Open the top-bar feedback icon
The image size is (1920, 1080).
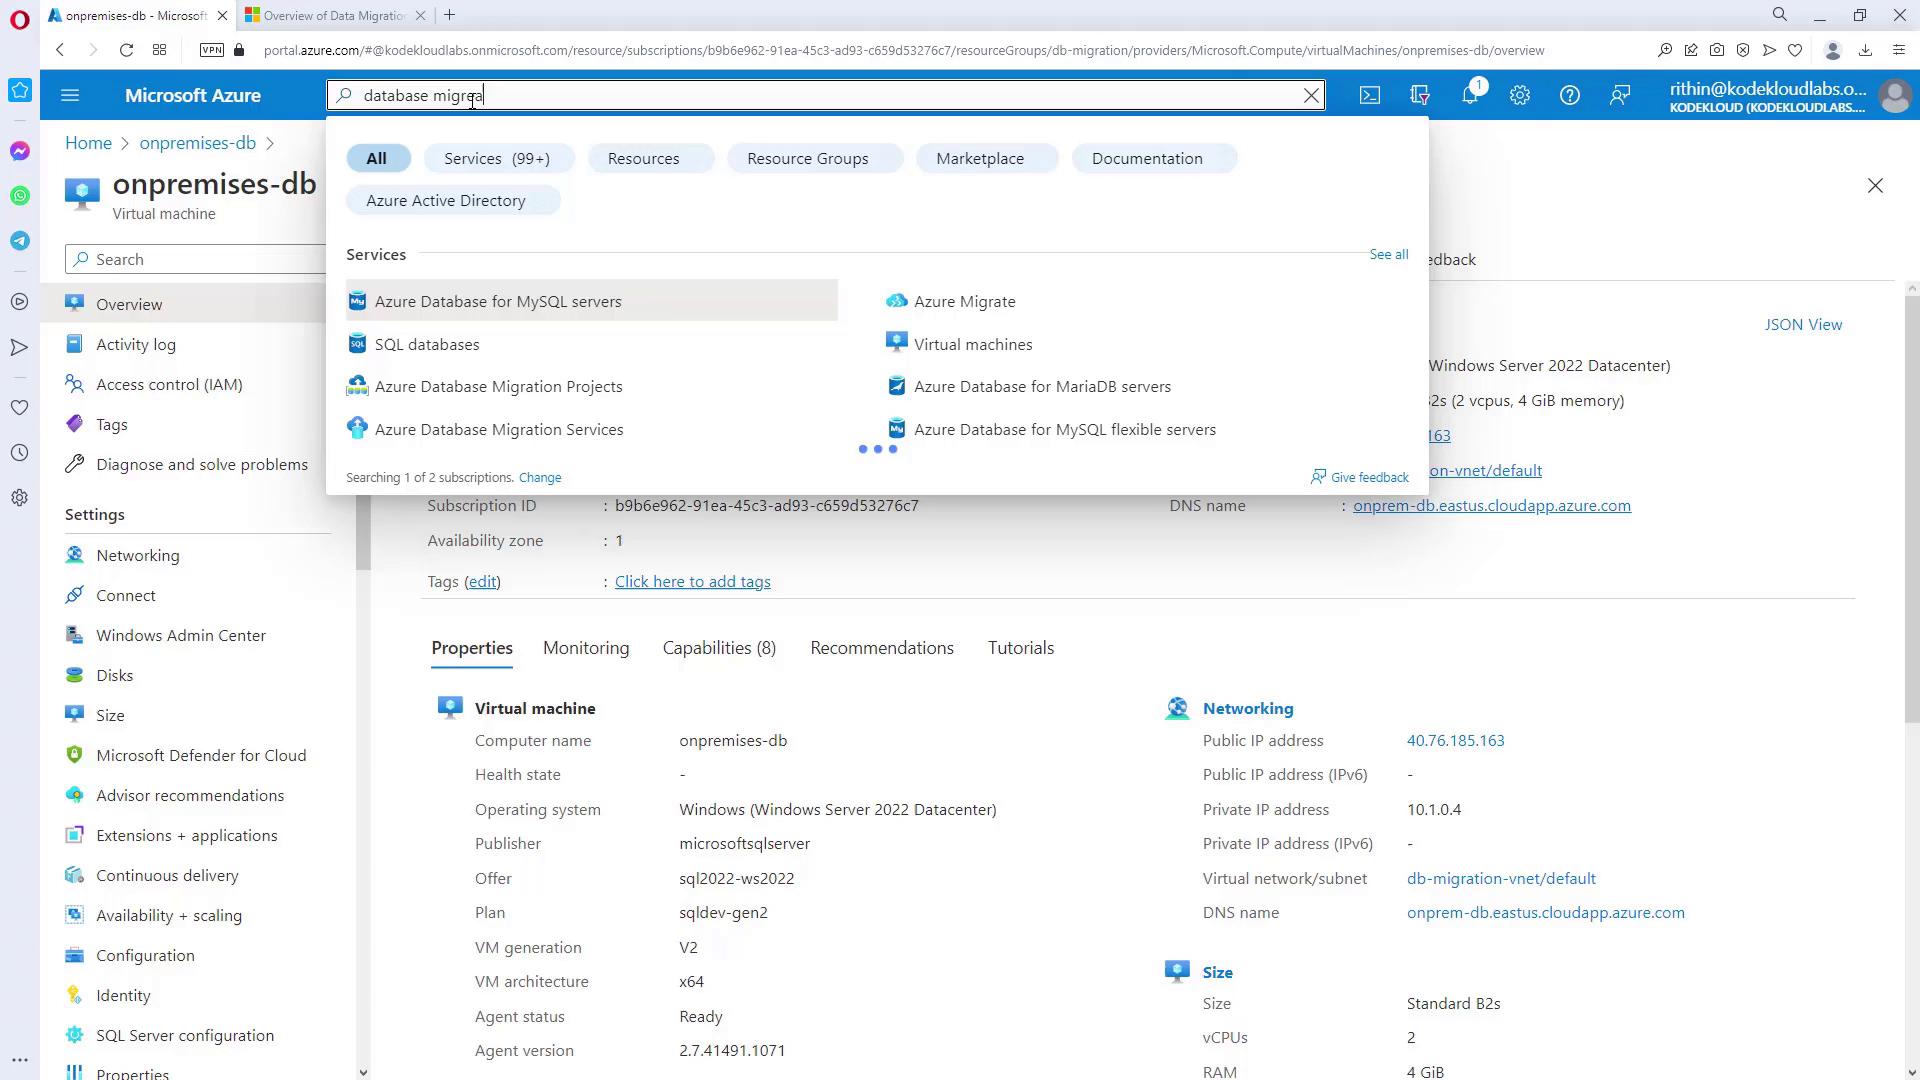click(x=1619, y=95)
